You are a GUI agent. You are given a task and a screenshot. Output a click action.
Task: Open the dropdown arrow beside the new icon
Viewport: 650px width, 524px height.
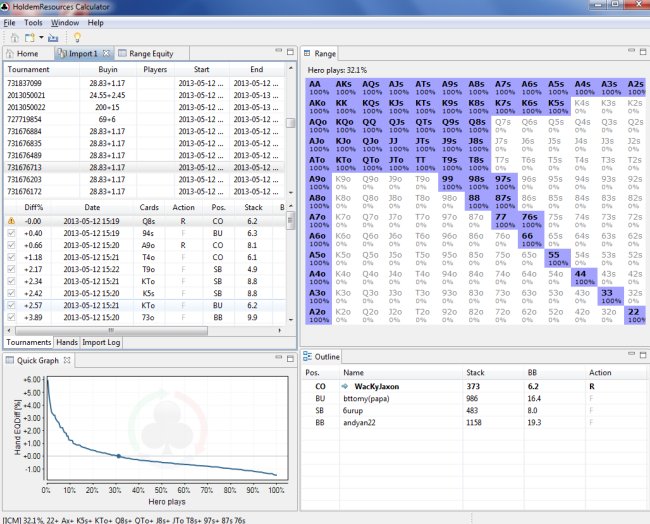tap(41, 38)
